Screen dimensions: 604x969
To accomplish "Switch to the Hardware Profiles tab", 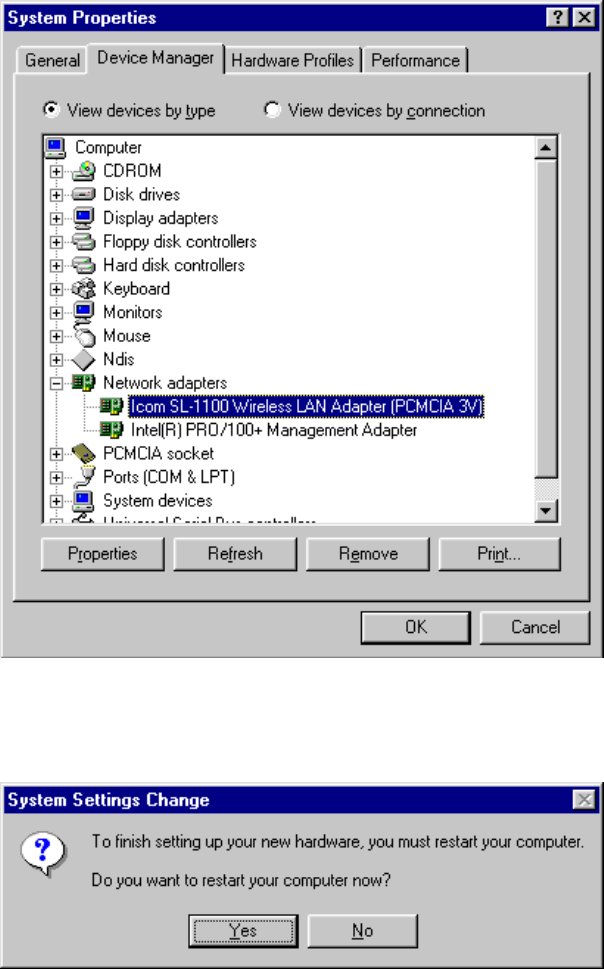I will coord(292,61).
